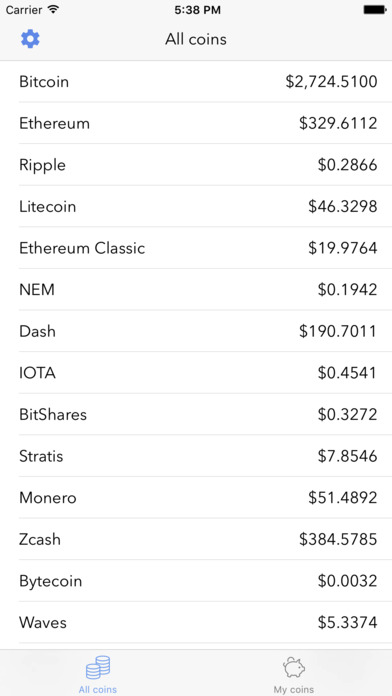Select the All coins tab label
Screen dimensions: 392x696
click(x=98, y=689)
